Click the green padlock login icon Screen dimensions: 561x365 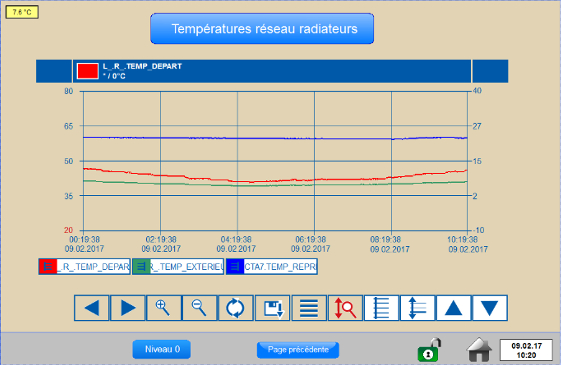click(429, 350)
